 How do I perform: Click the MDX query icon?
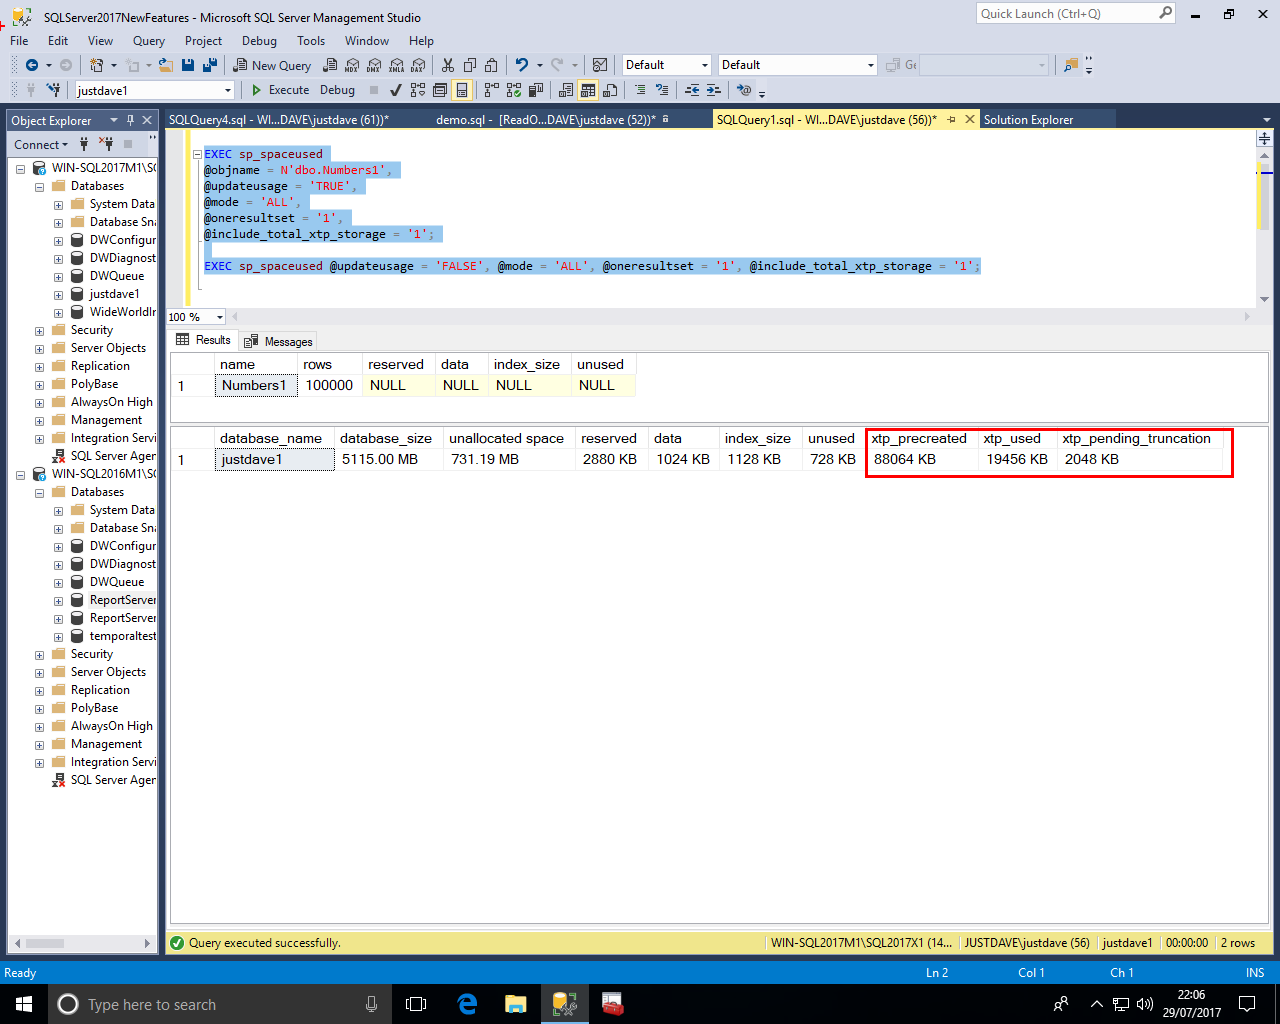(x=352, y=65)
